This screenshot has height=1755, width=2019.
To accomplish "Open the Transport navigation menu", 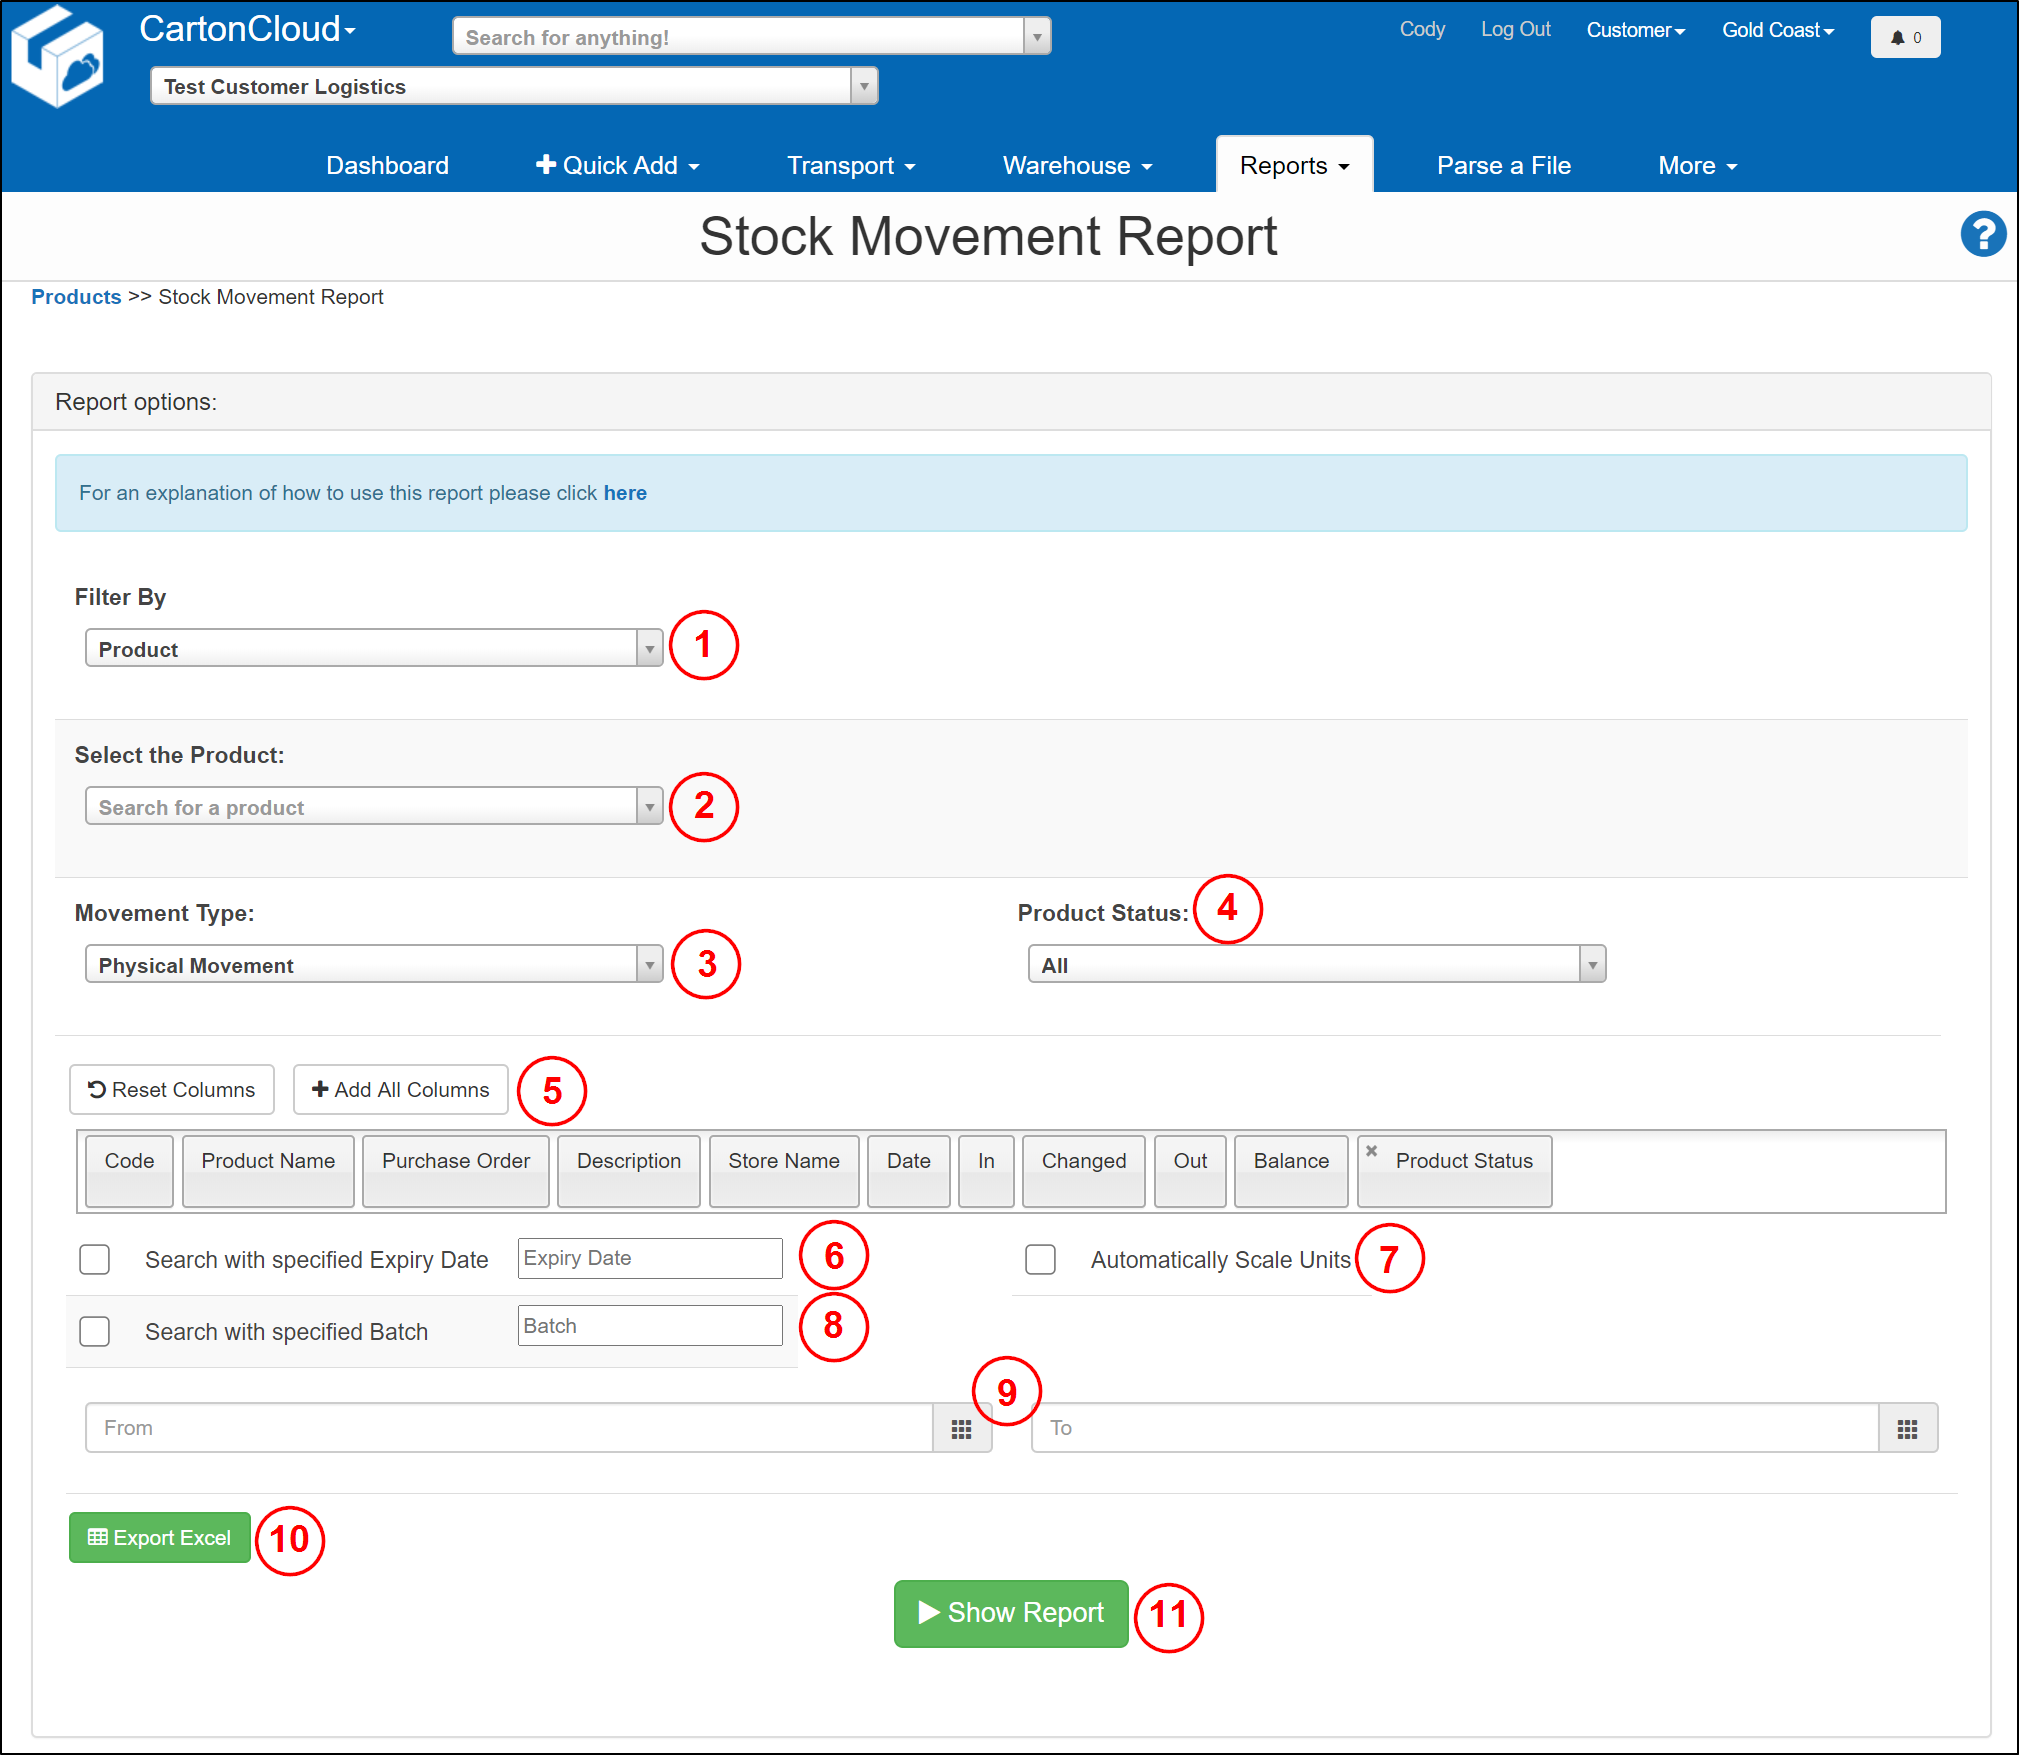I will [x=850, y=165].
